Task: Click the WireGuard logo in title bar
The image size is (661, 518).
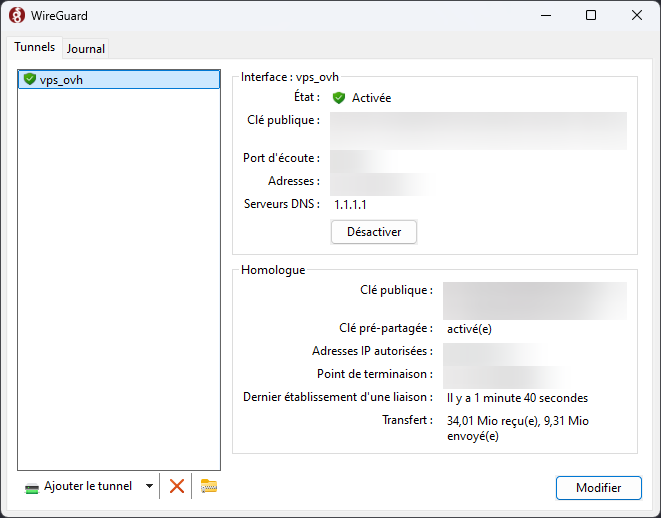Action: click(x=17, y=16)
